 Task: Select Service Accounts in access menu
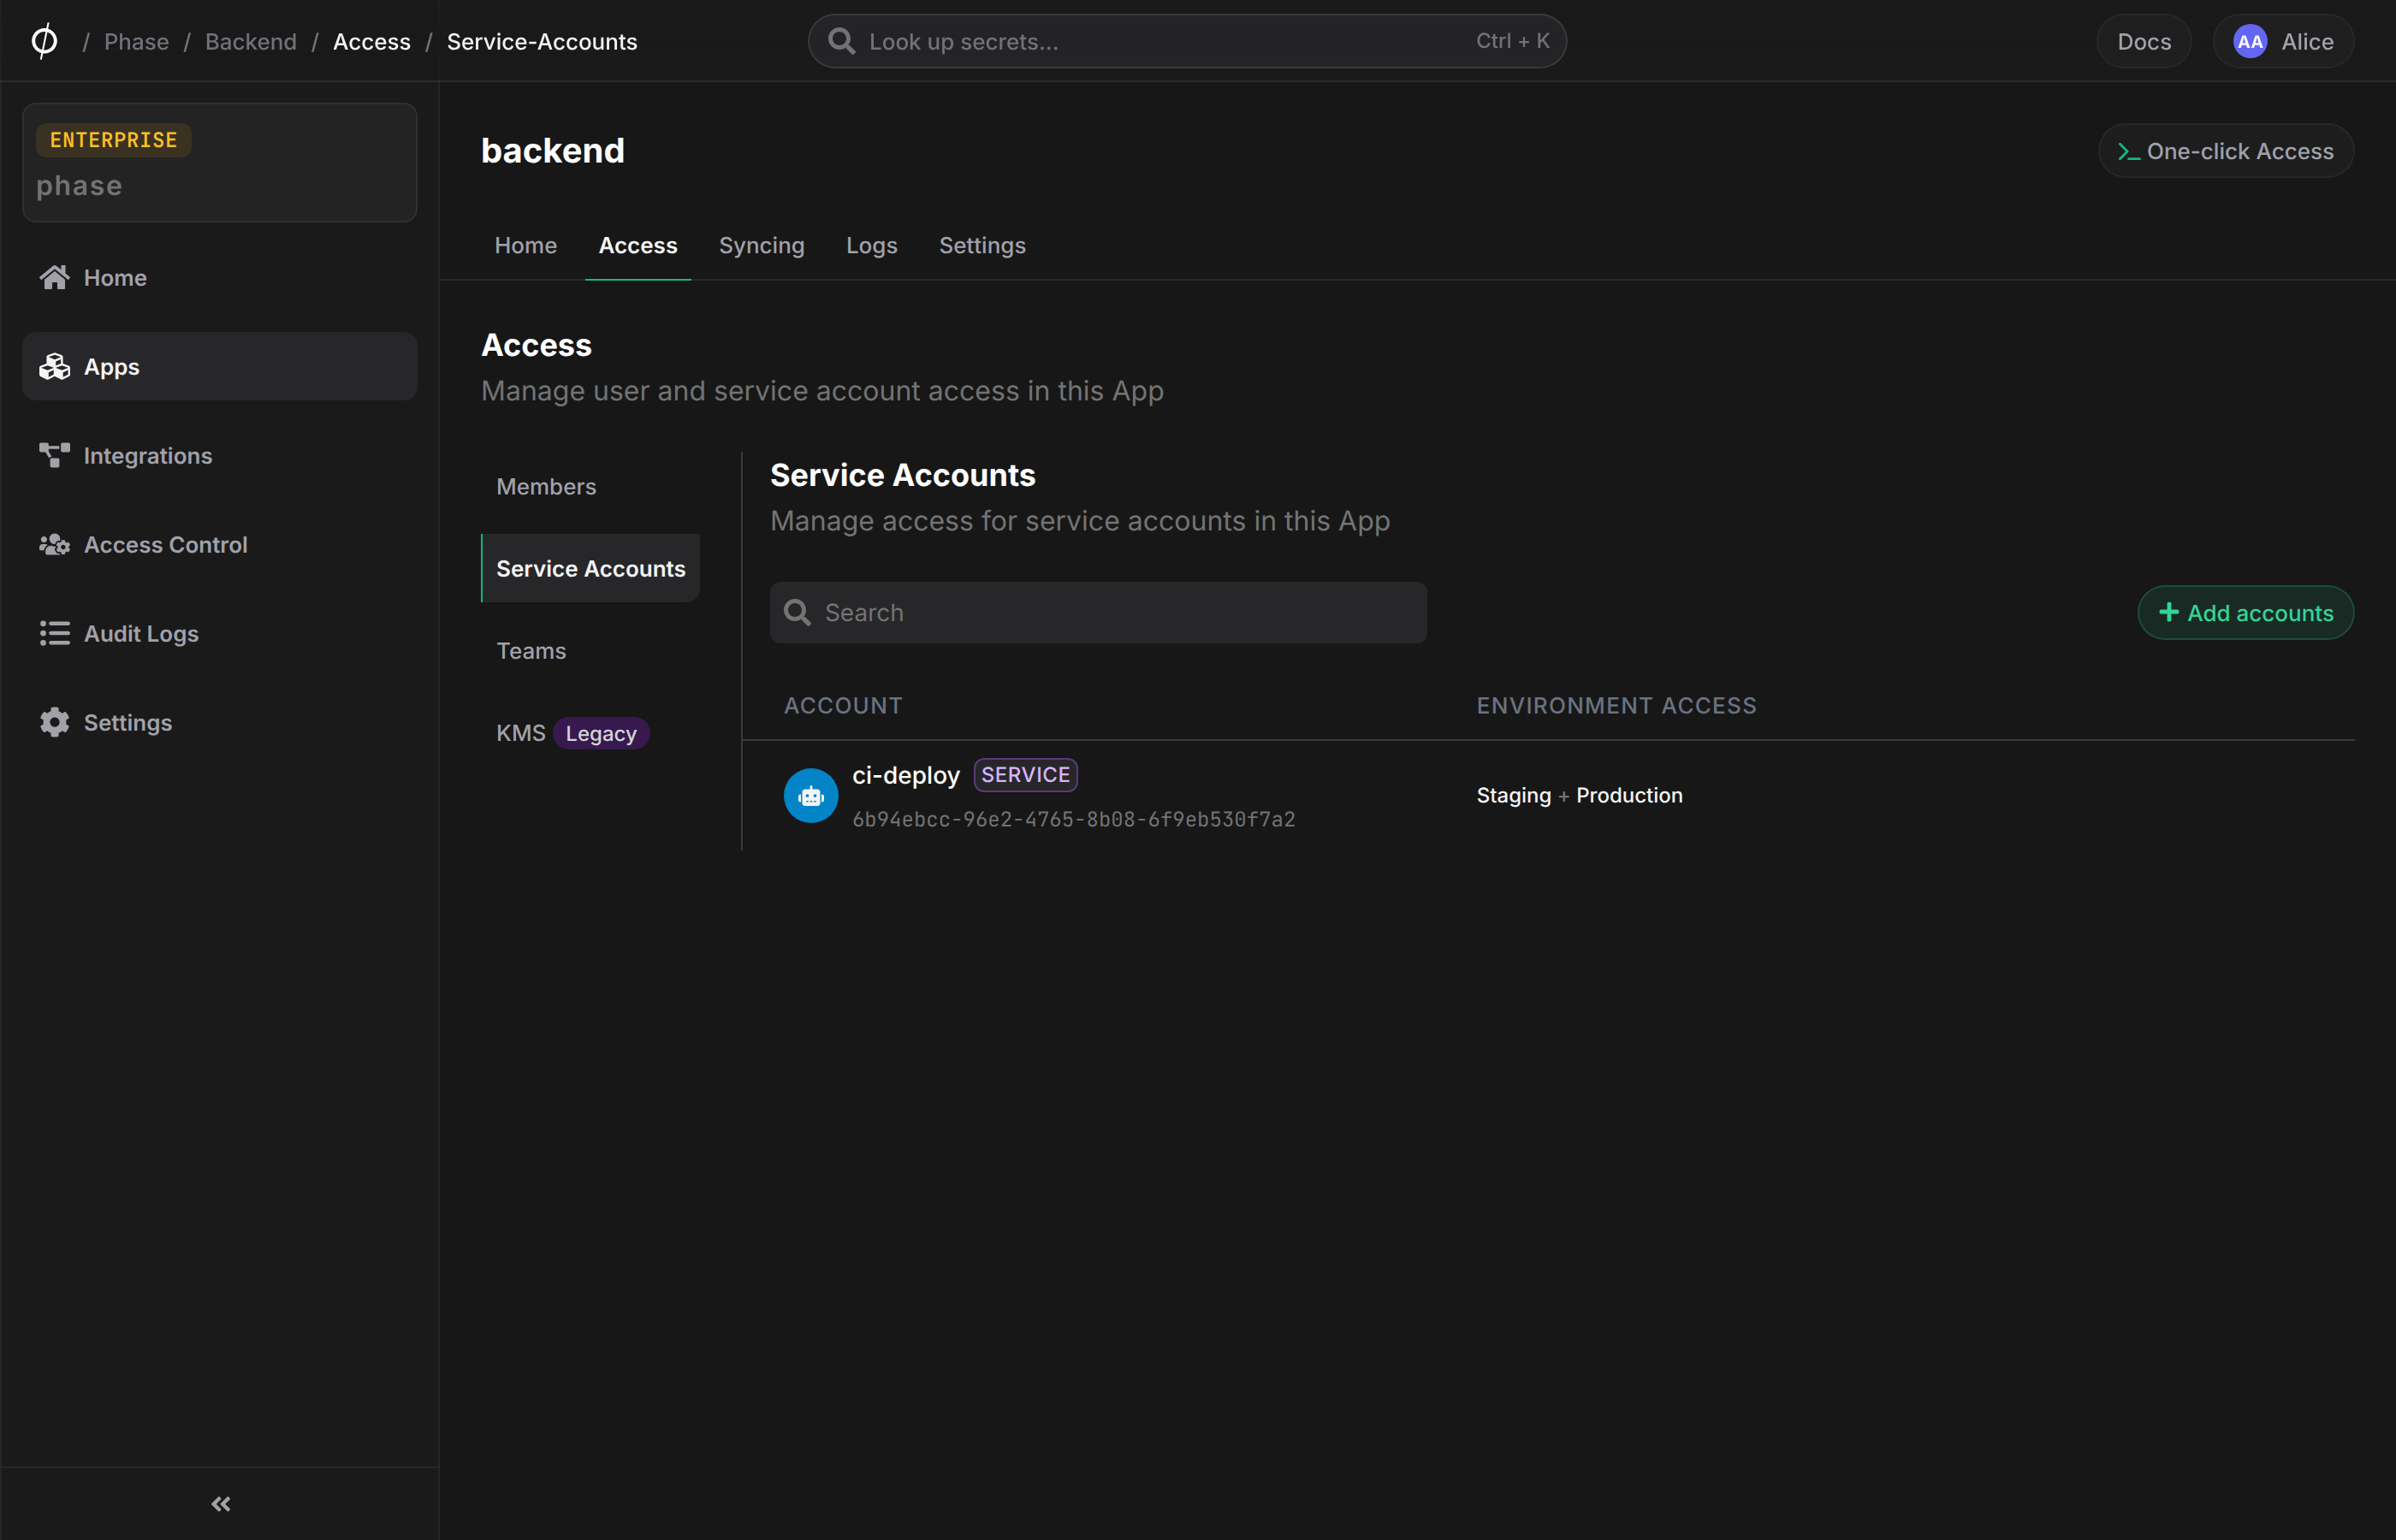590,568
